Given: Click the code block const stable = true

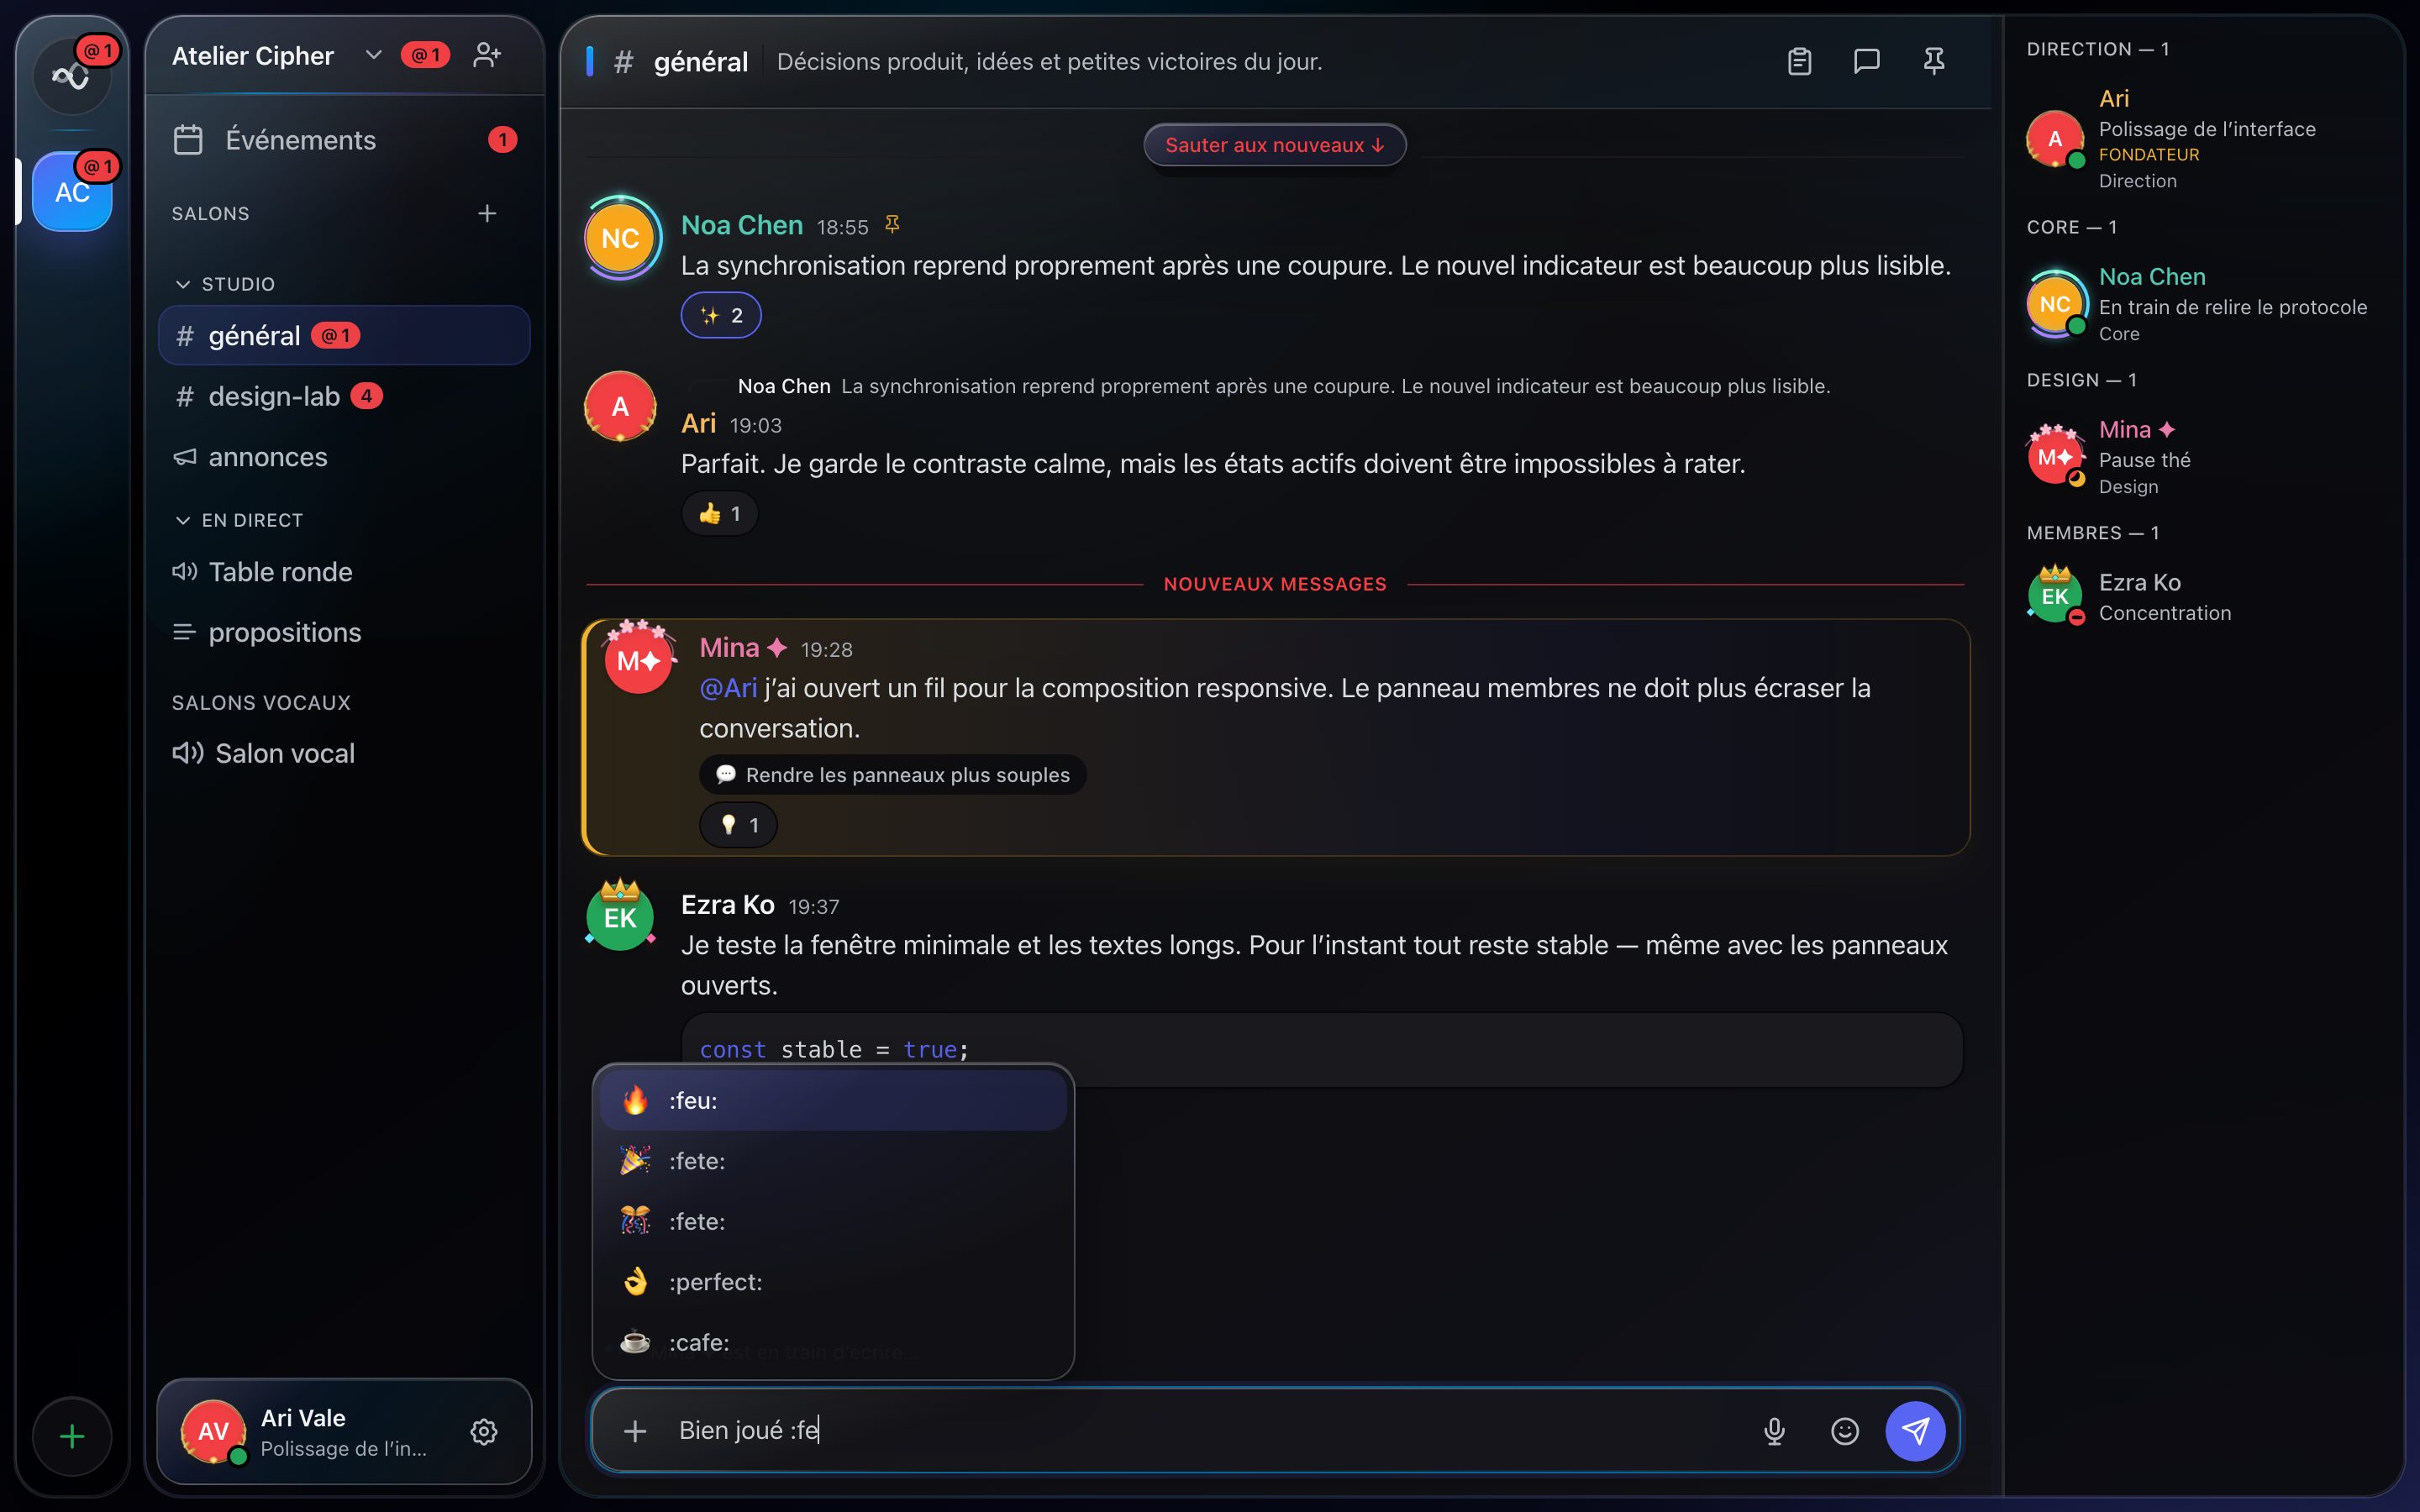Looking at the screenshot, I should 1322,1049.
